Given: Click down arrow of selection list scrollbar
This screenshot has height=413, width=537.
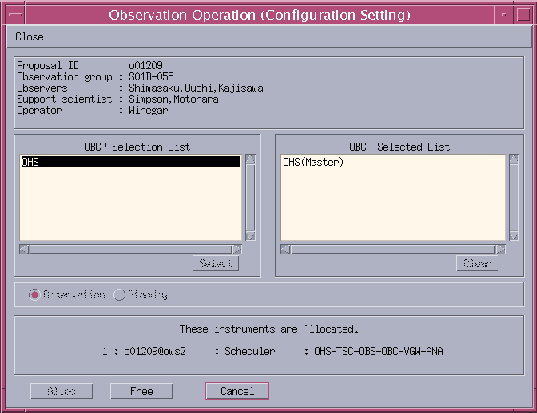Looking at the screenshot, I should [x=250, y=236].
